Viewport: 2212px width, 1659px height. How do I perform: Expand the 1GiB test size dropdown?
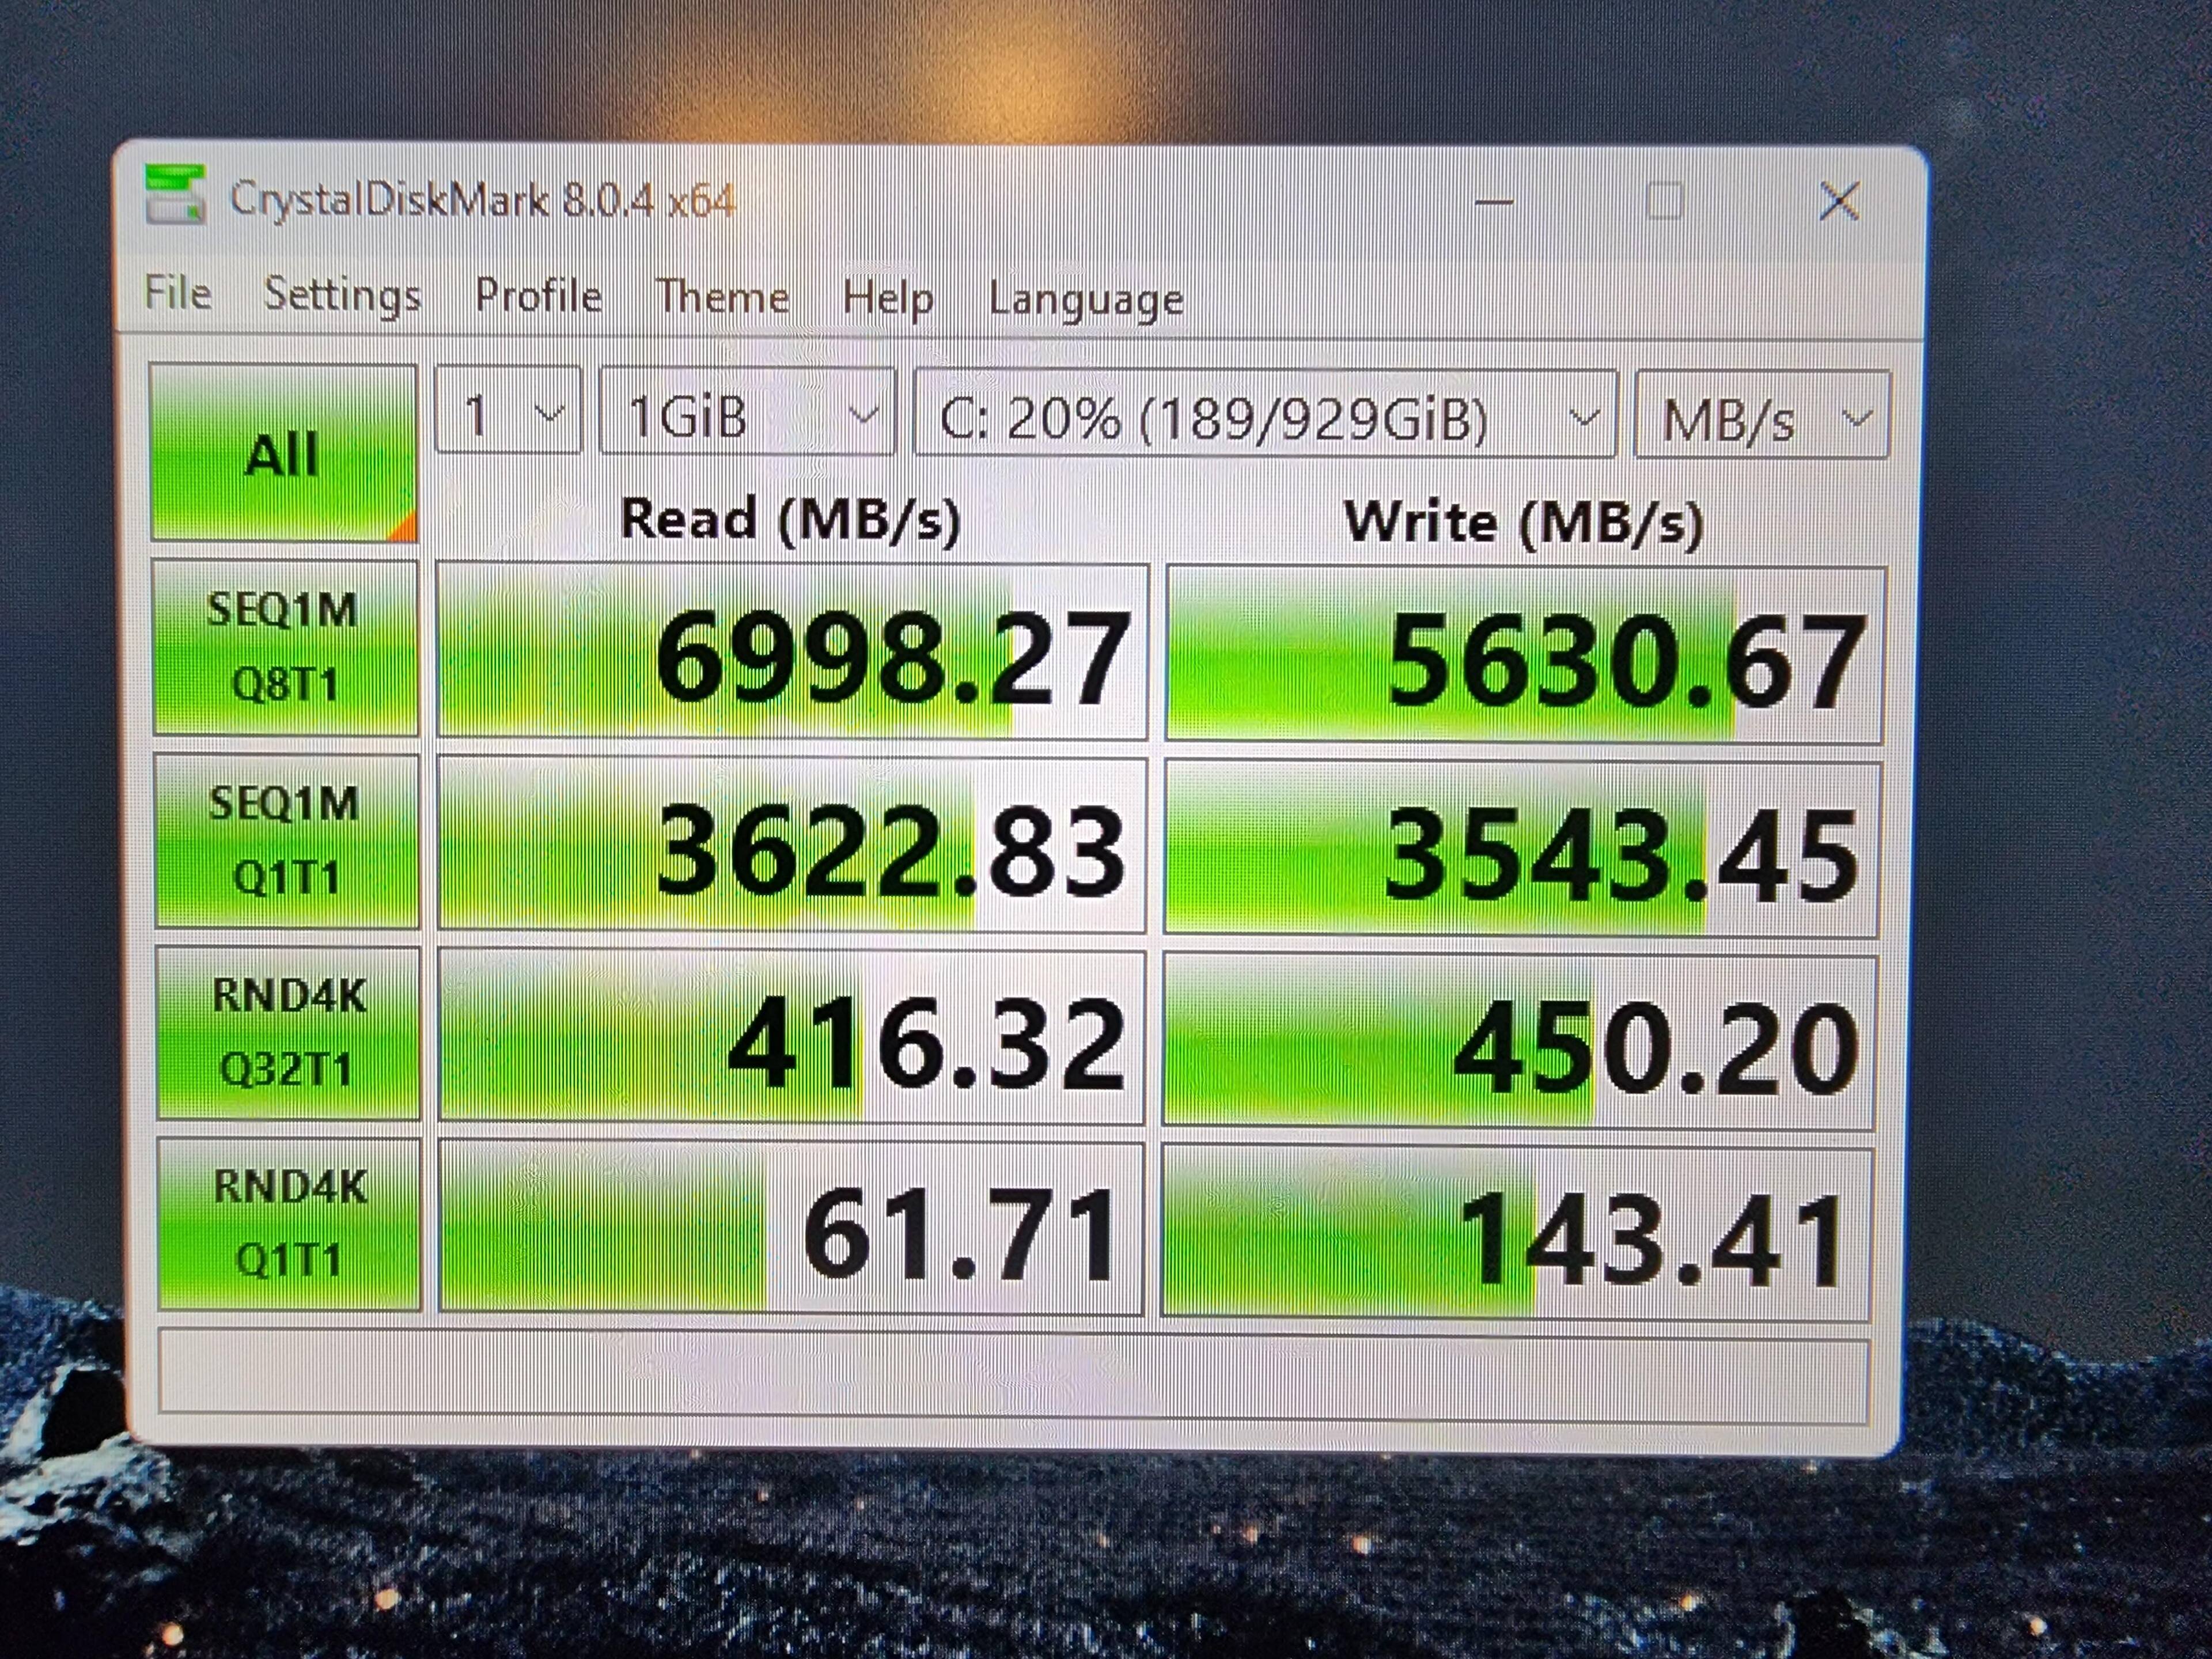click(x=746, y=414)
